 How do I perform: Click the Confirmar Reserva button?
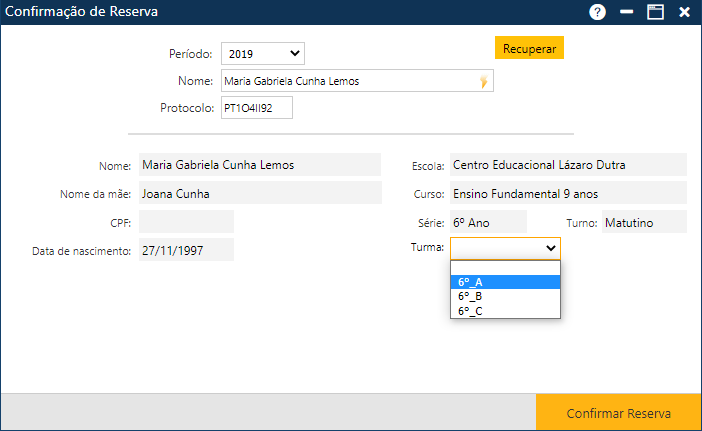click(x=618, y=413)
